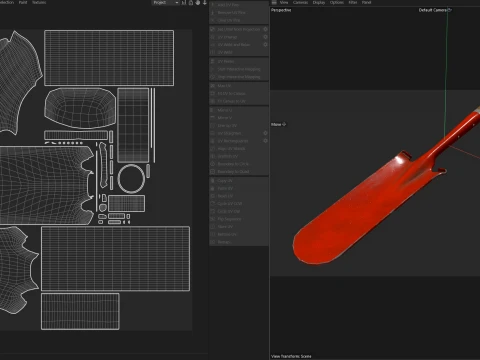Screen dimensions: 480x360
Task: Select the rounded bowl-shaped UV island
Action: click(80, 108)
